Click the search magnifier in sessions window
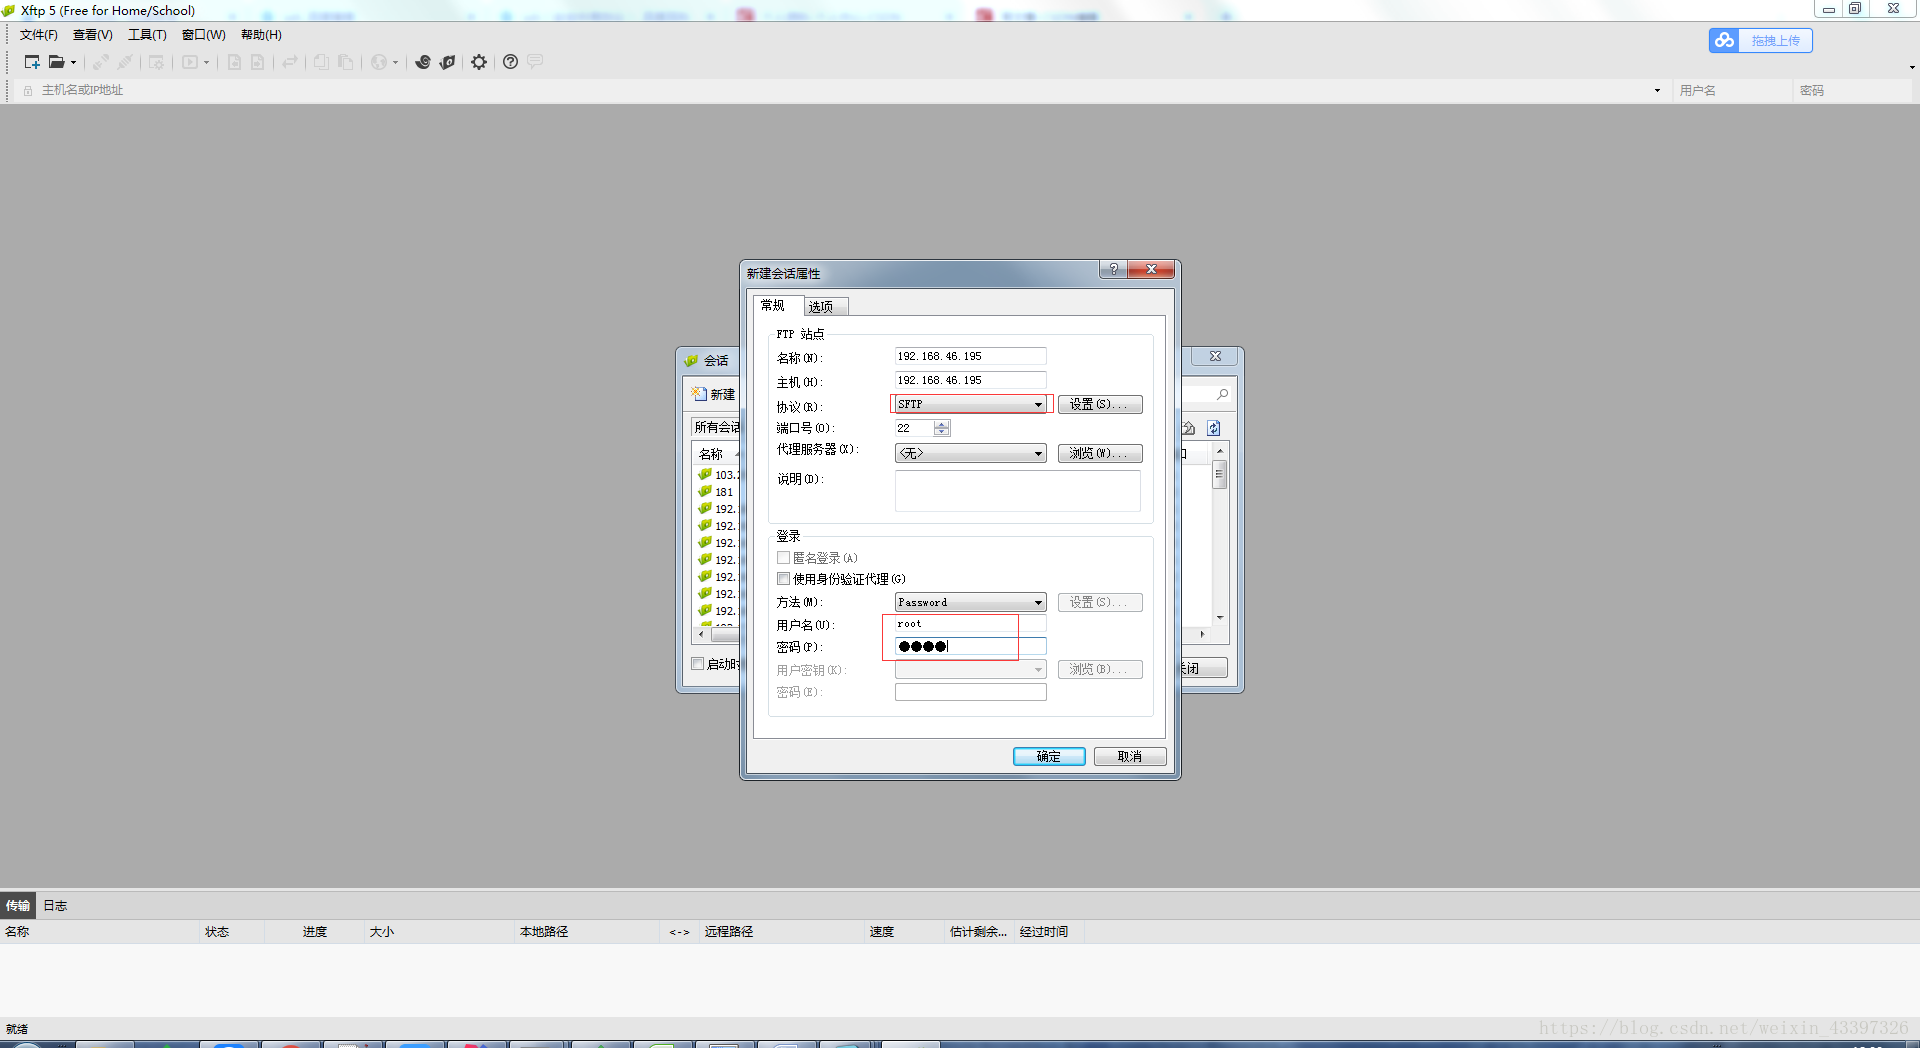1920x1048 pixels. pos(1222,394)
